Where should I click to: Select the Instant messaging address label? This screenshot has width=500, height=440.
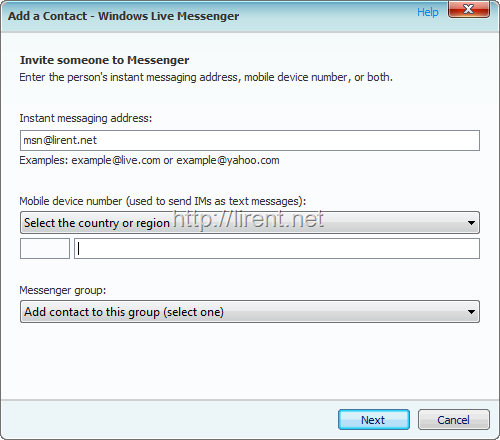86,118
